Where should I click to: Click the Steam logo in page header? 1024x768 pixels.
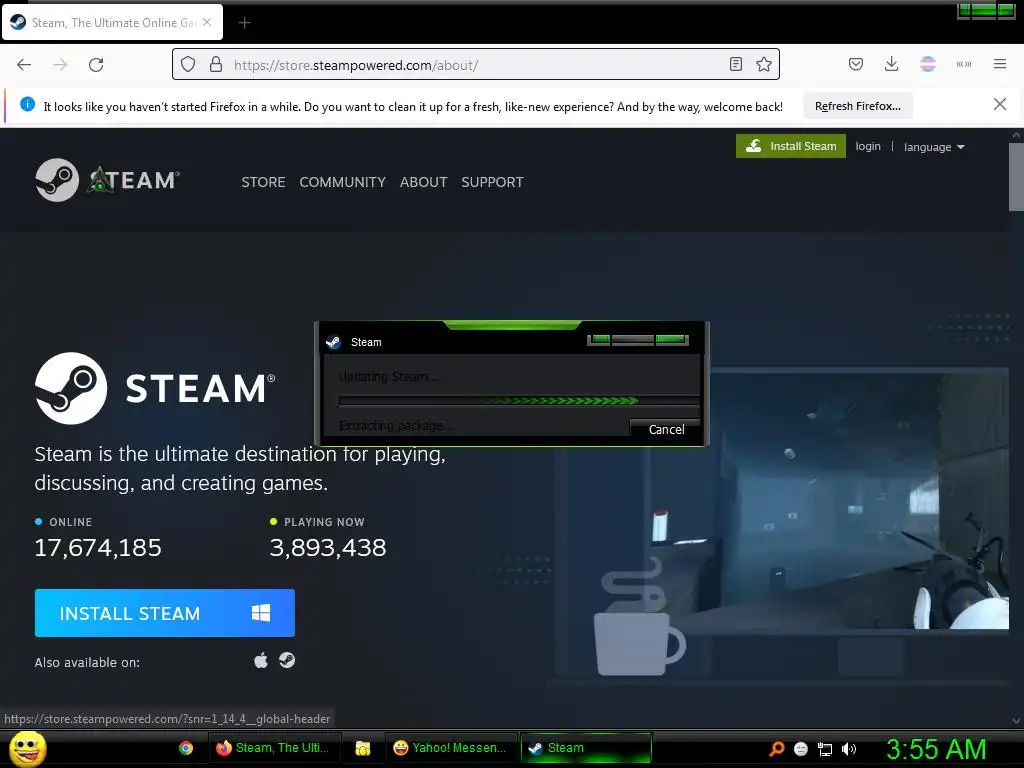pyautogui.click(x=108, y=180)
